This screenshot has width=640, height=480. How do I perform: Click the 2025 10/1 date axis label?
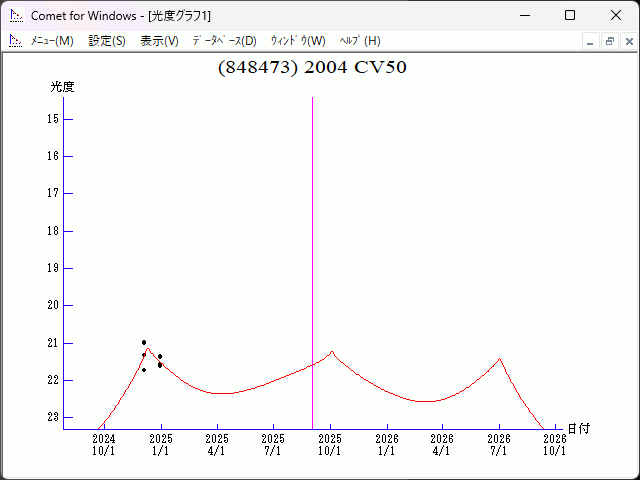(x=330, y=444)
